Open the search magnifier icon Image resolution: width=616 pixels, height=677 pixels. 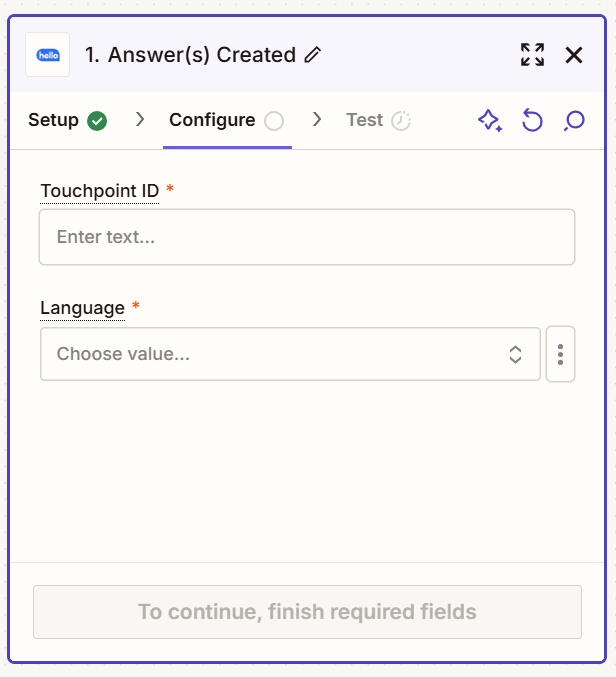574,121
